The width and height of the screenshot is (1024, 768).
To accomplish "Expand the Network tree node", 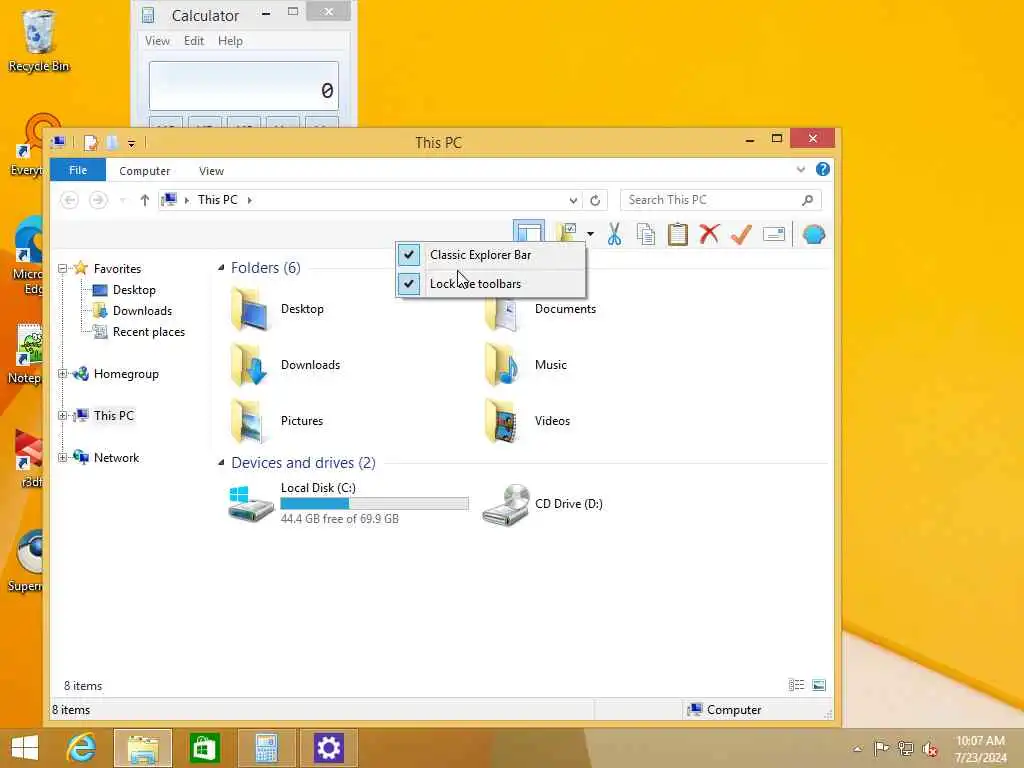I will (x=63, y=458).
